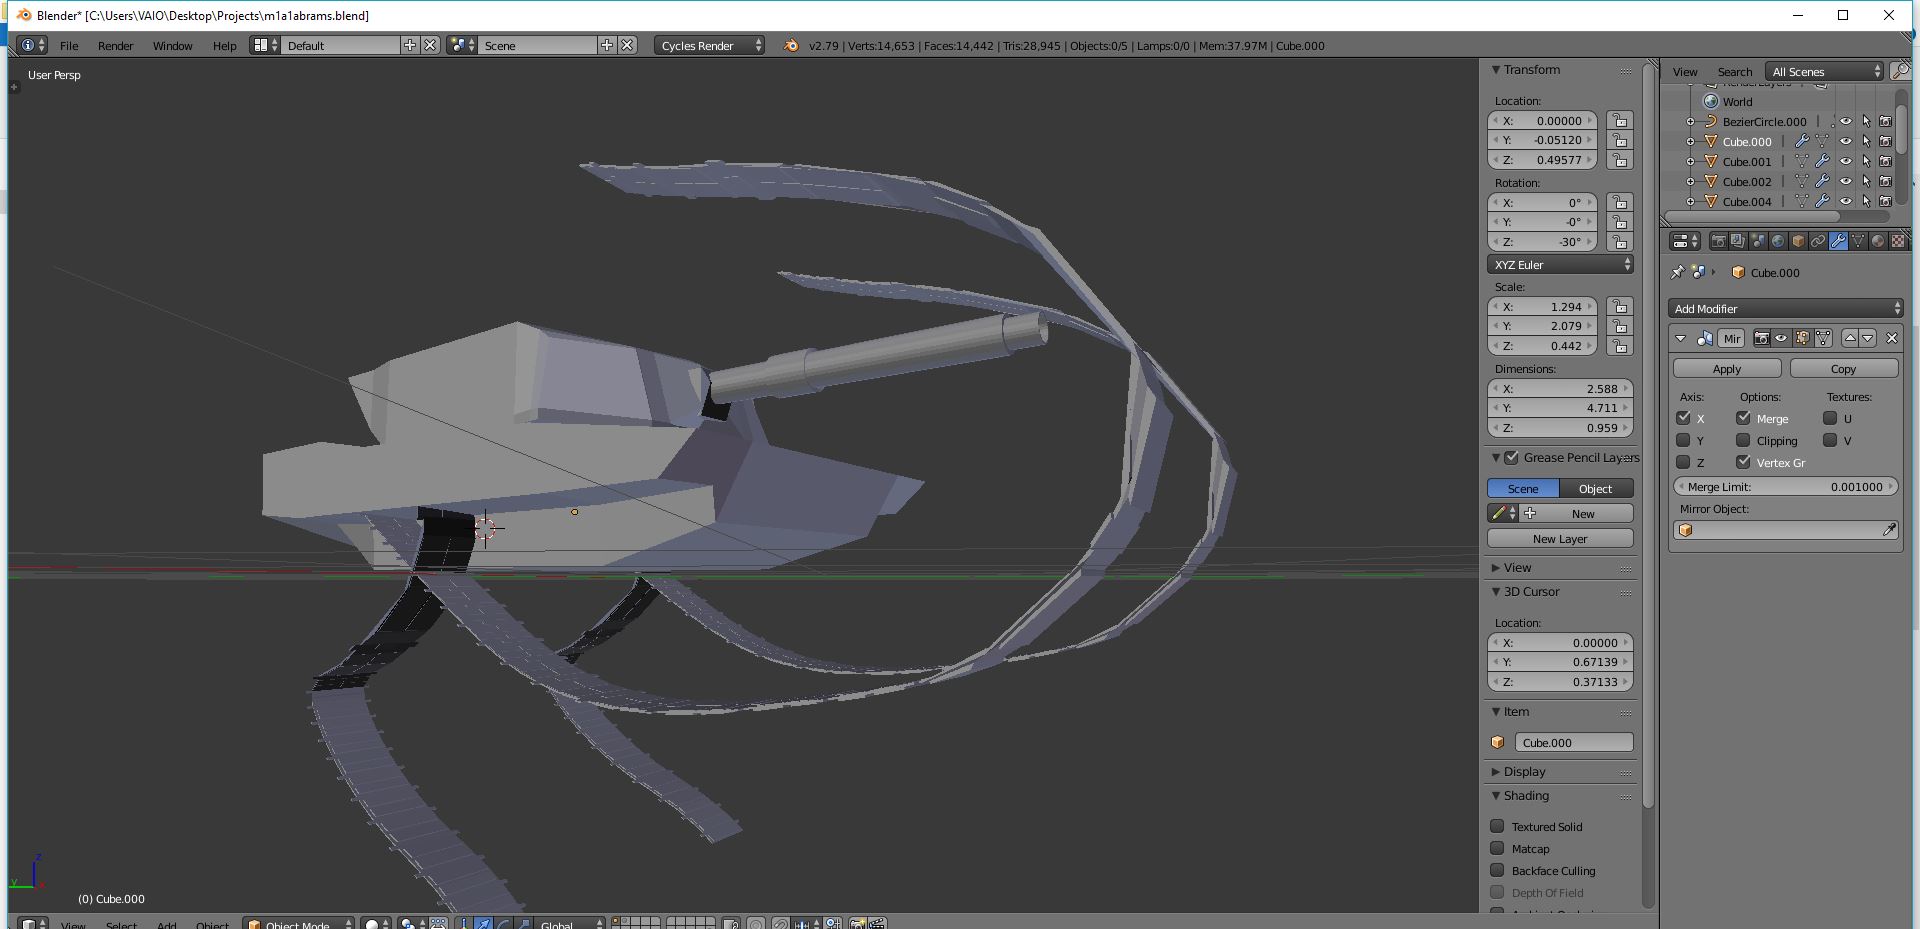This screenshot has width=1920, height=929.
Task: Hide BezierCircle.000 with its eye icon
Action: [1846, 122]
